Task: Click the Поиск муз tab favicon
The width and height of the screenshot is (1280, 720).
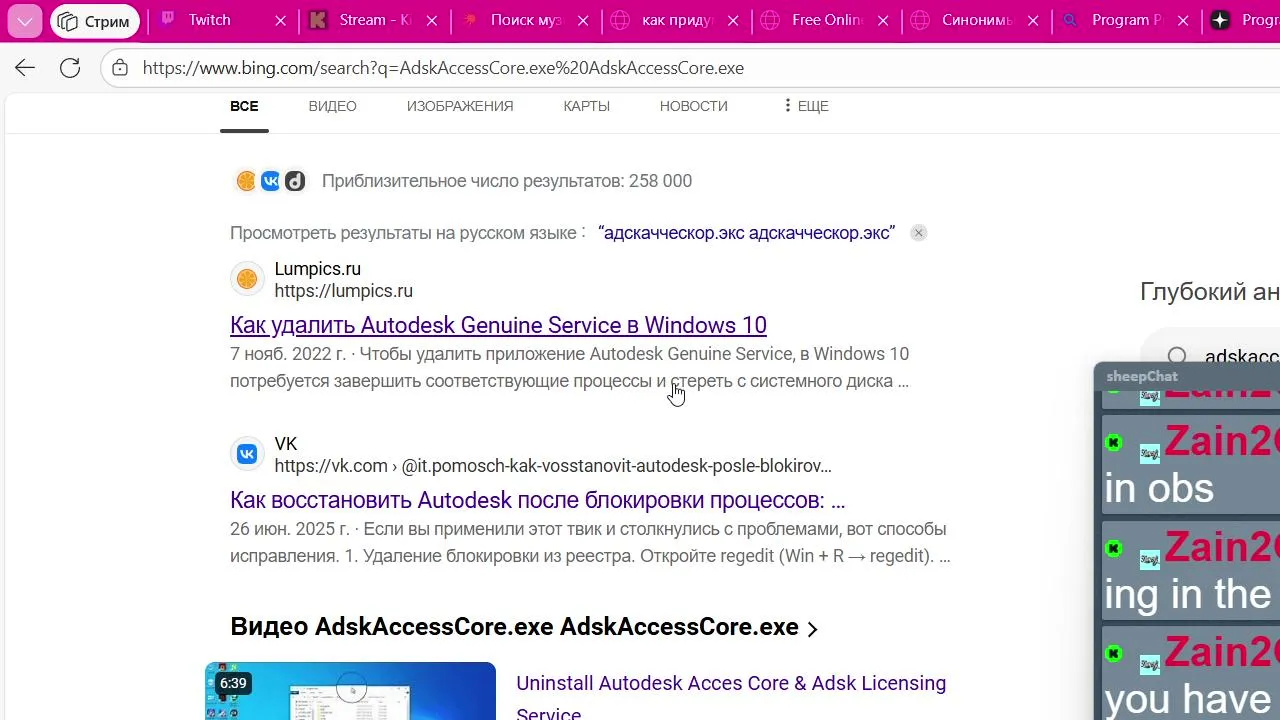Action: [x=470, y=20]
